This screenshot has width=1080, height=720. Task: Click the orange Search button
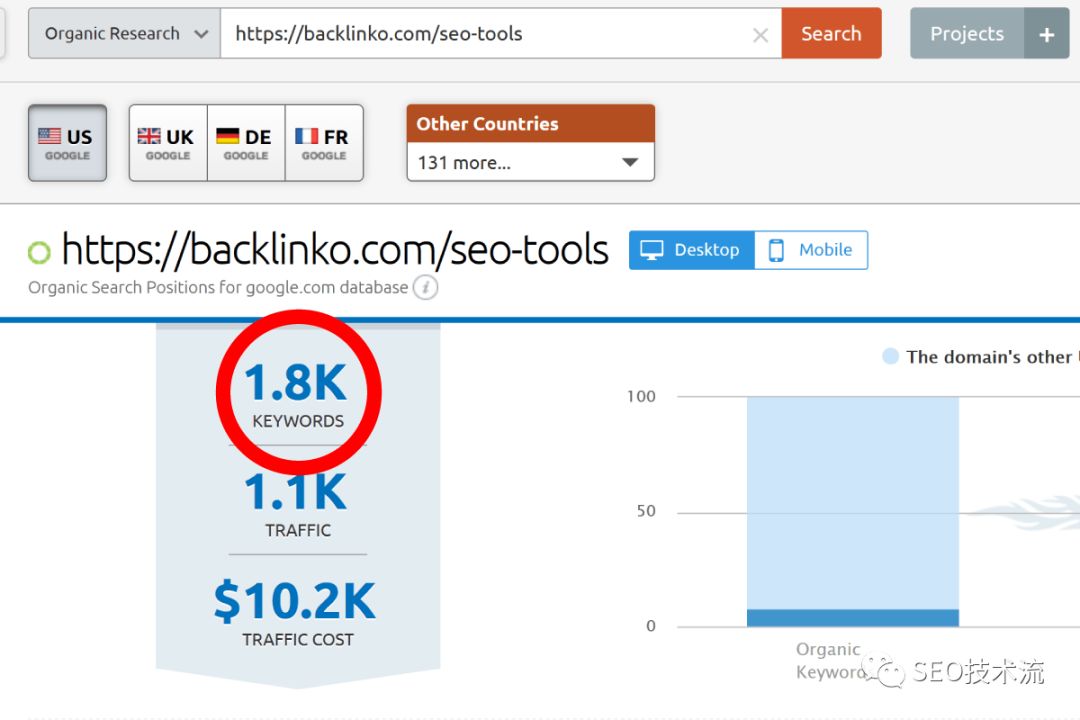click(831, 34)
